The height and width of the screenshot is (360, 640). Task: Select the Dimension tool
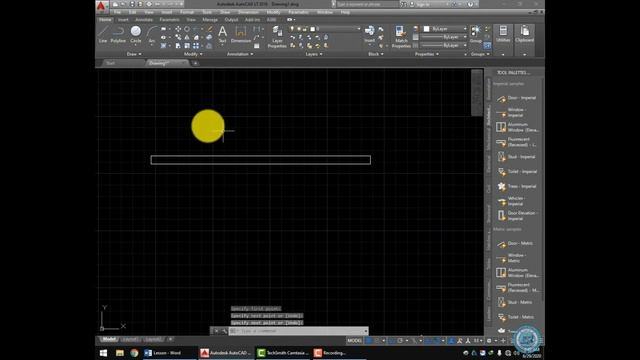tap(241, 34)
